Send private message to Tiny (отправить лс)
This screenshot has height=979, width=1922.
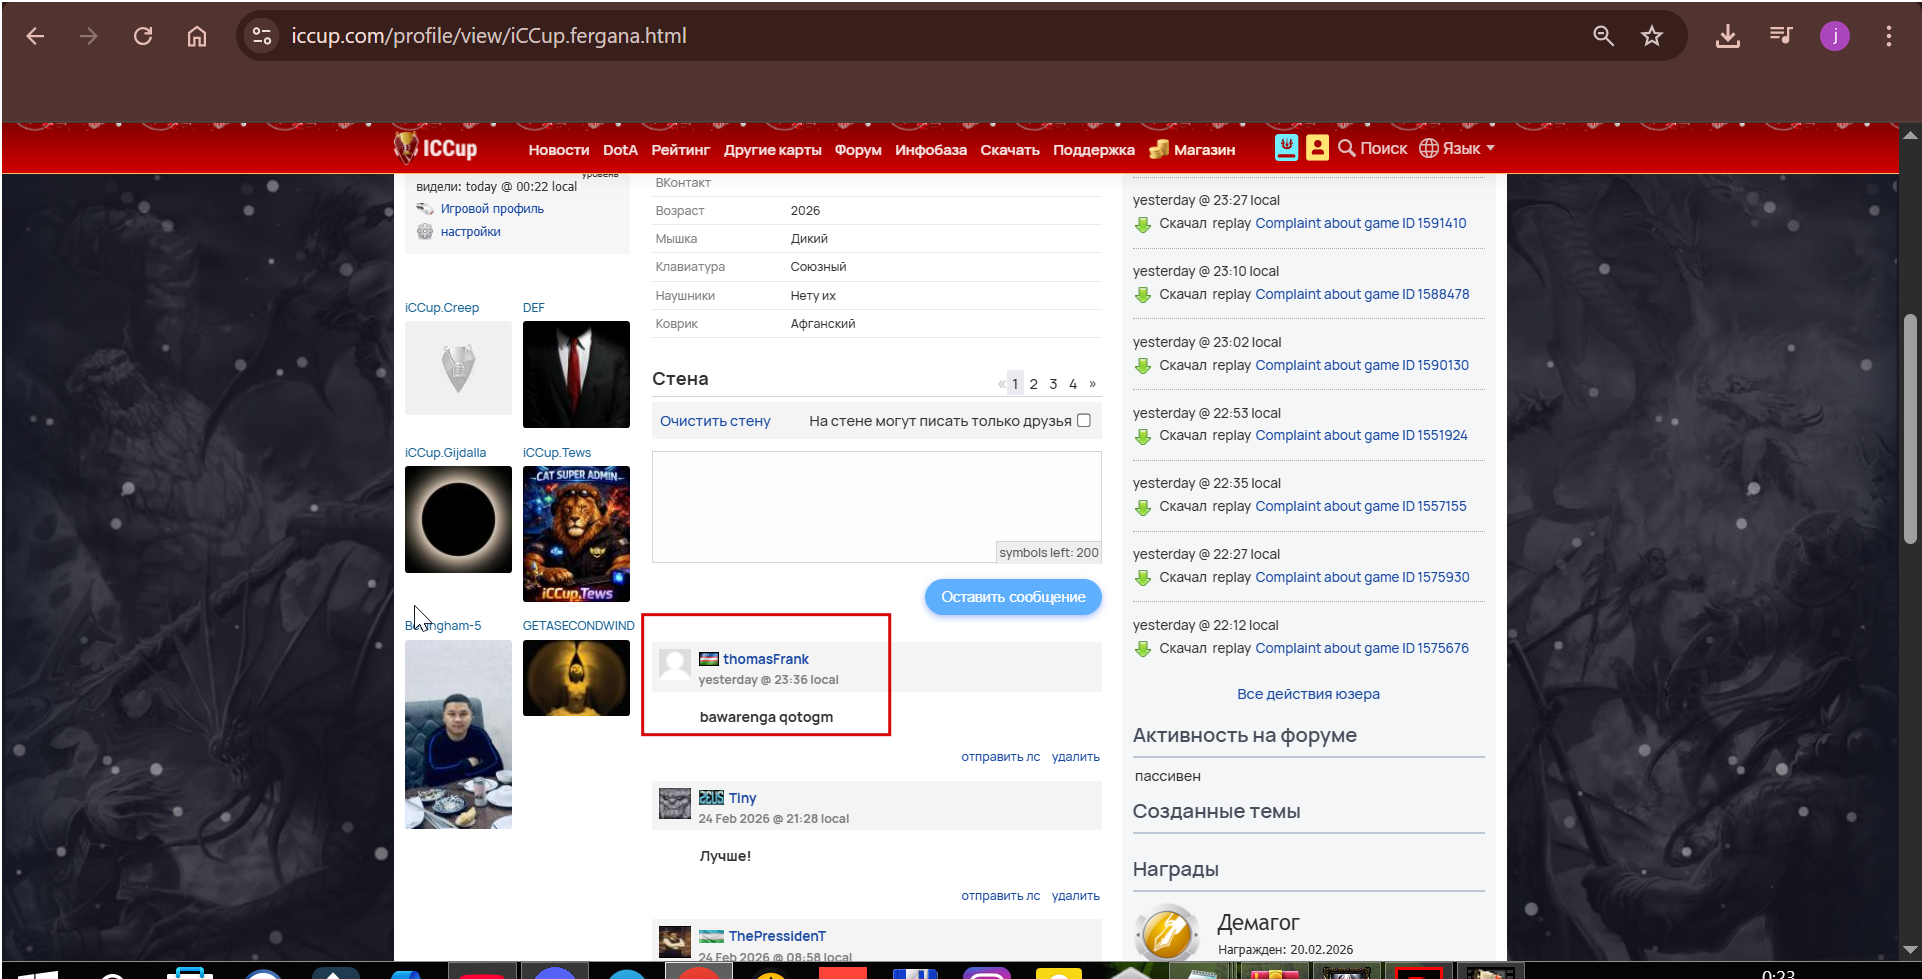point(1000,896)
